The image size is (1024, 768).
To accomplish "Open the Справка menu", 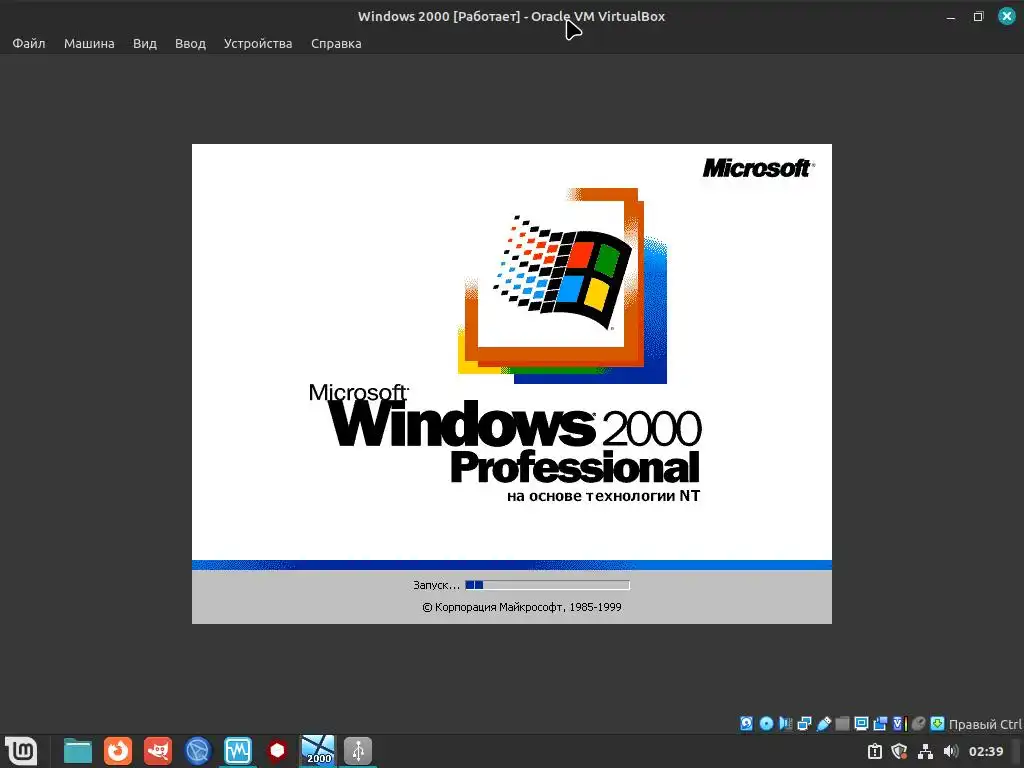I will click(x=336, y=43).
